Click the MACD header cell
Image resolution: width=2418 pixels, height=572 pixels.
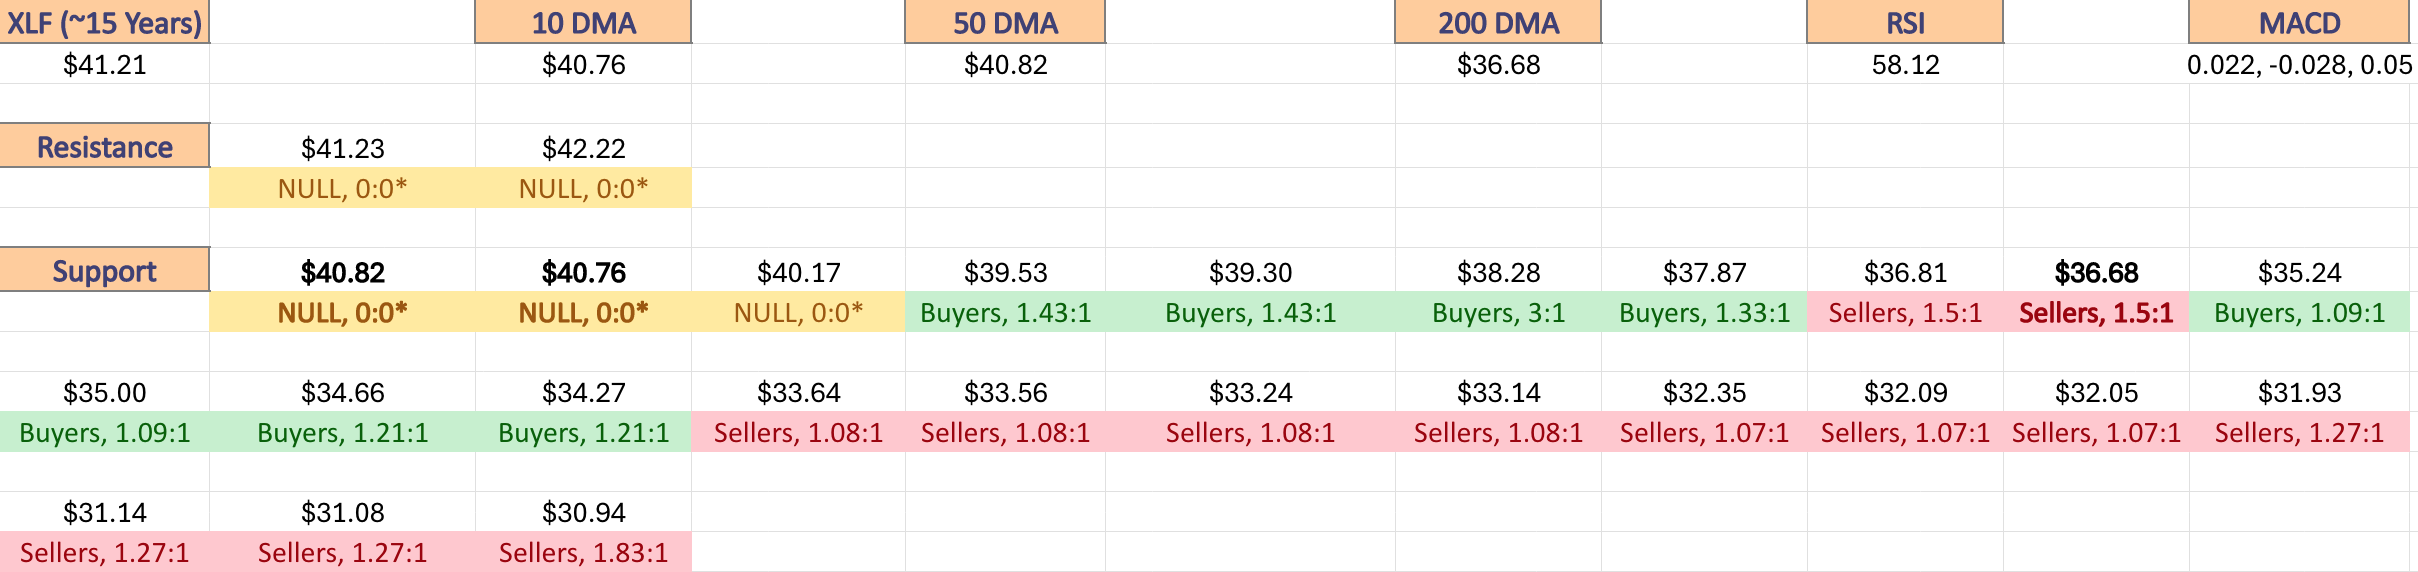point(2299,22)
